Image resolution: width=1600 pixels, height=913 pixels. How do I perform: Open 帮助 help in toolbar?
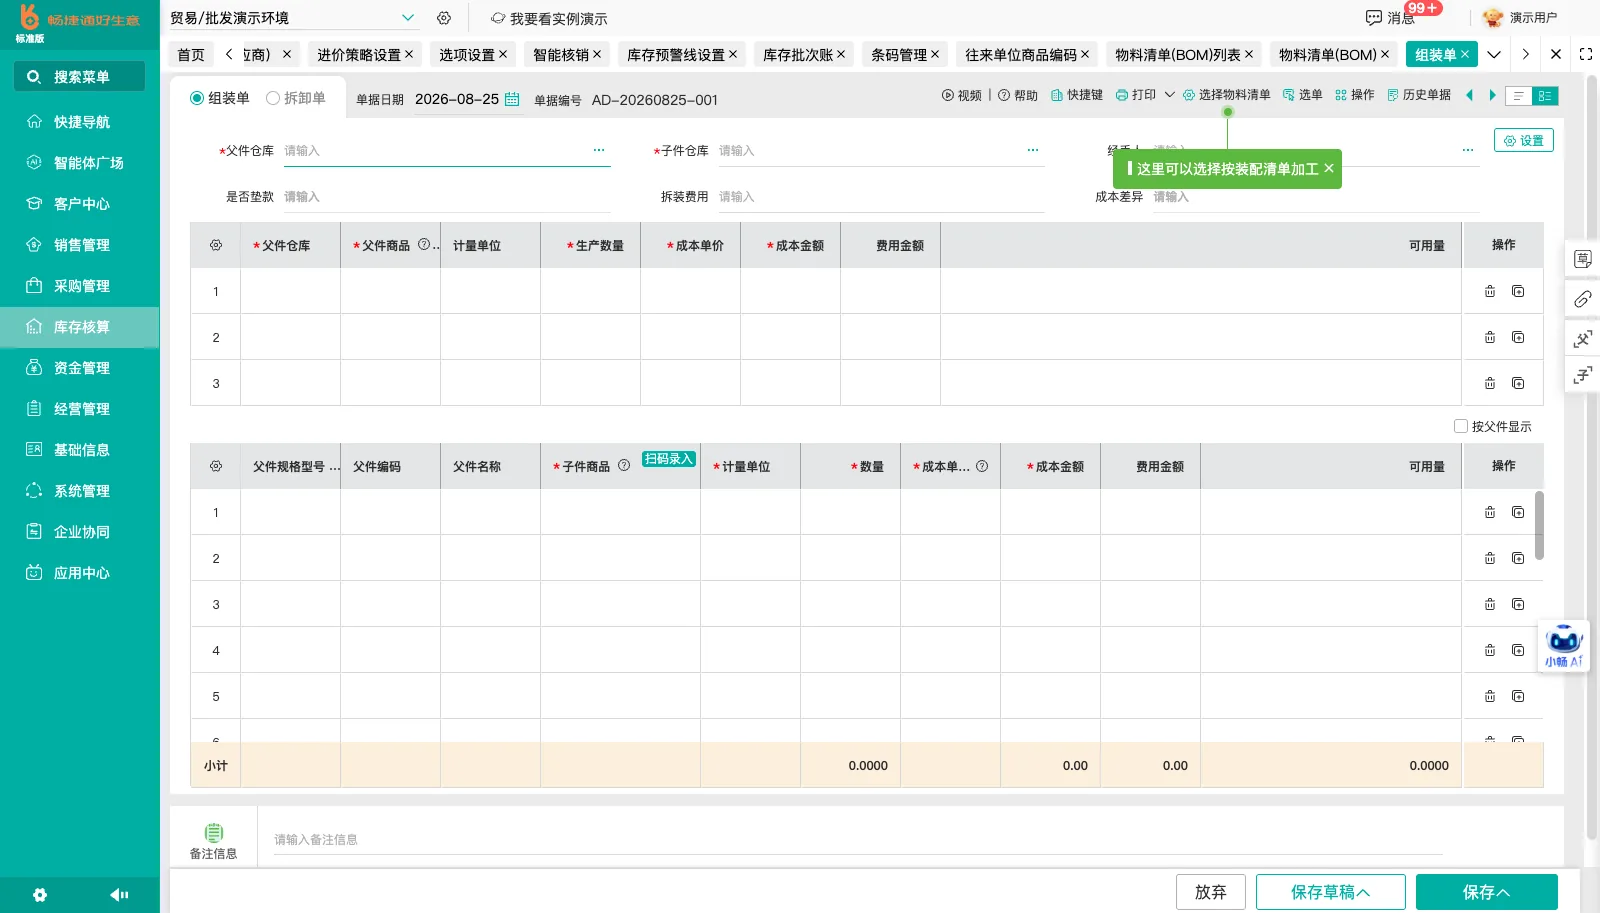pyautogui.click(x=1018, y=95)
